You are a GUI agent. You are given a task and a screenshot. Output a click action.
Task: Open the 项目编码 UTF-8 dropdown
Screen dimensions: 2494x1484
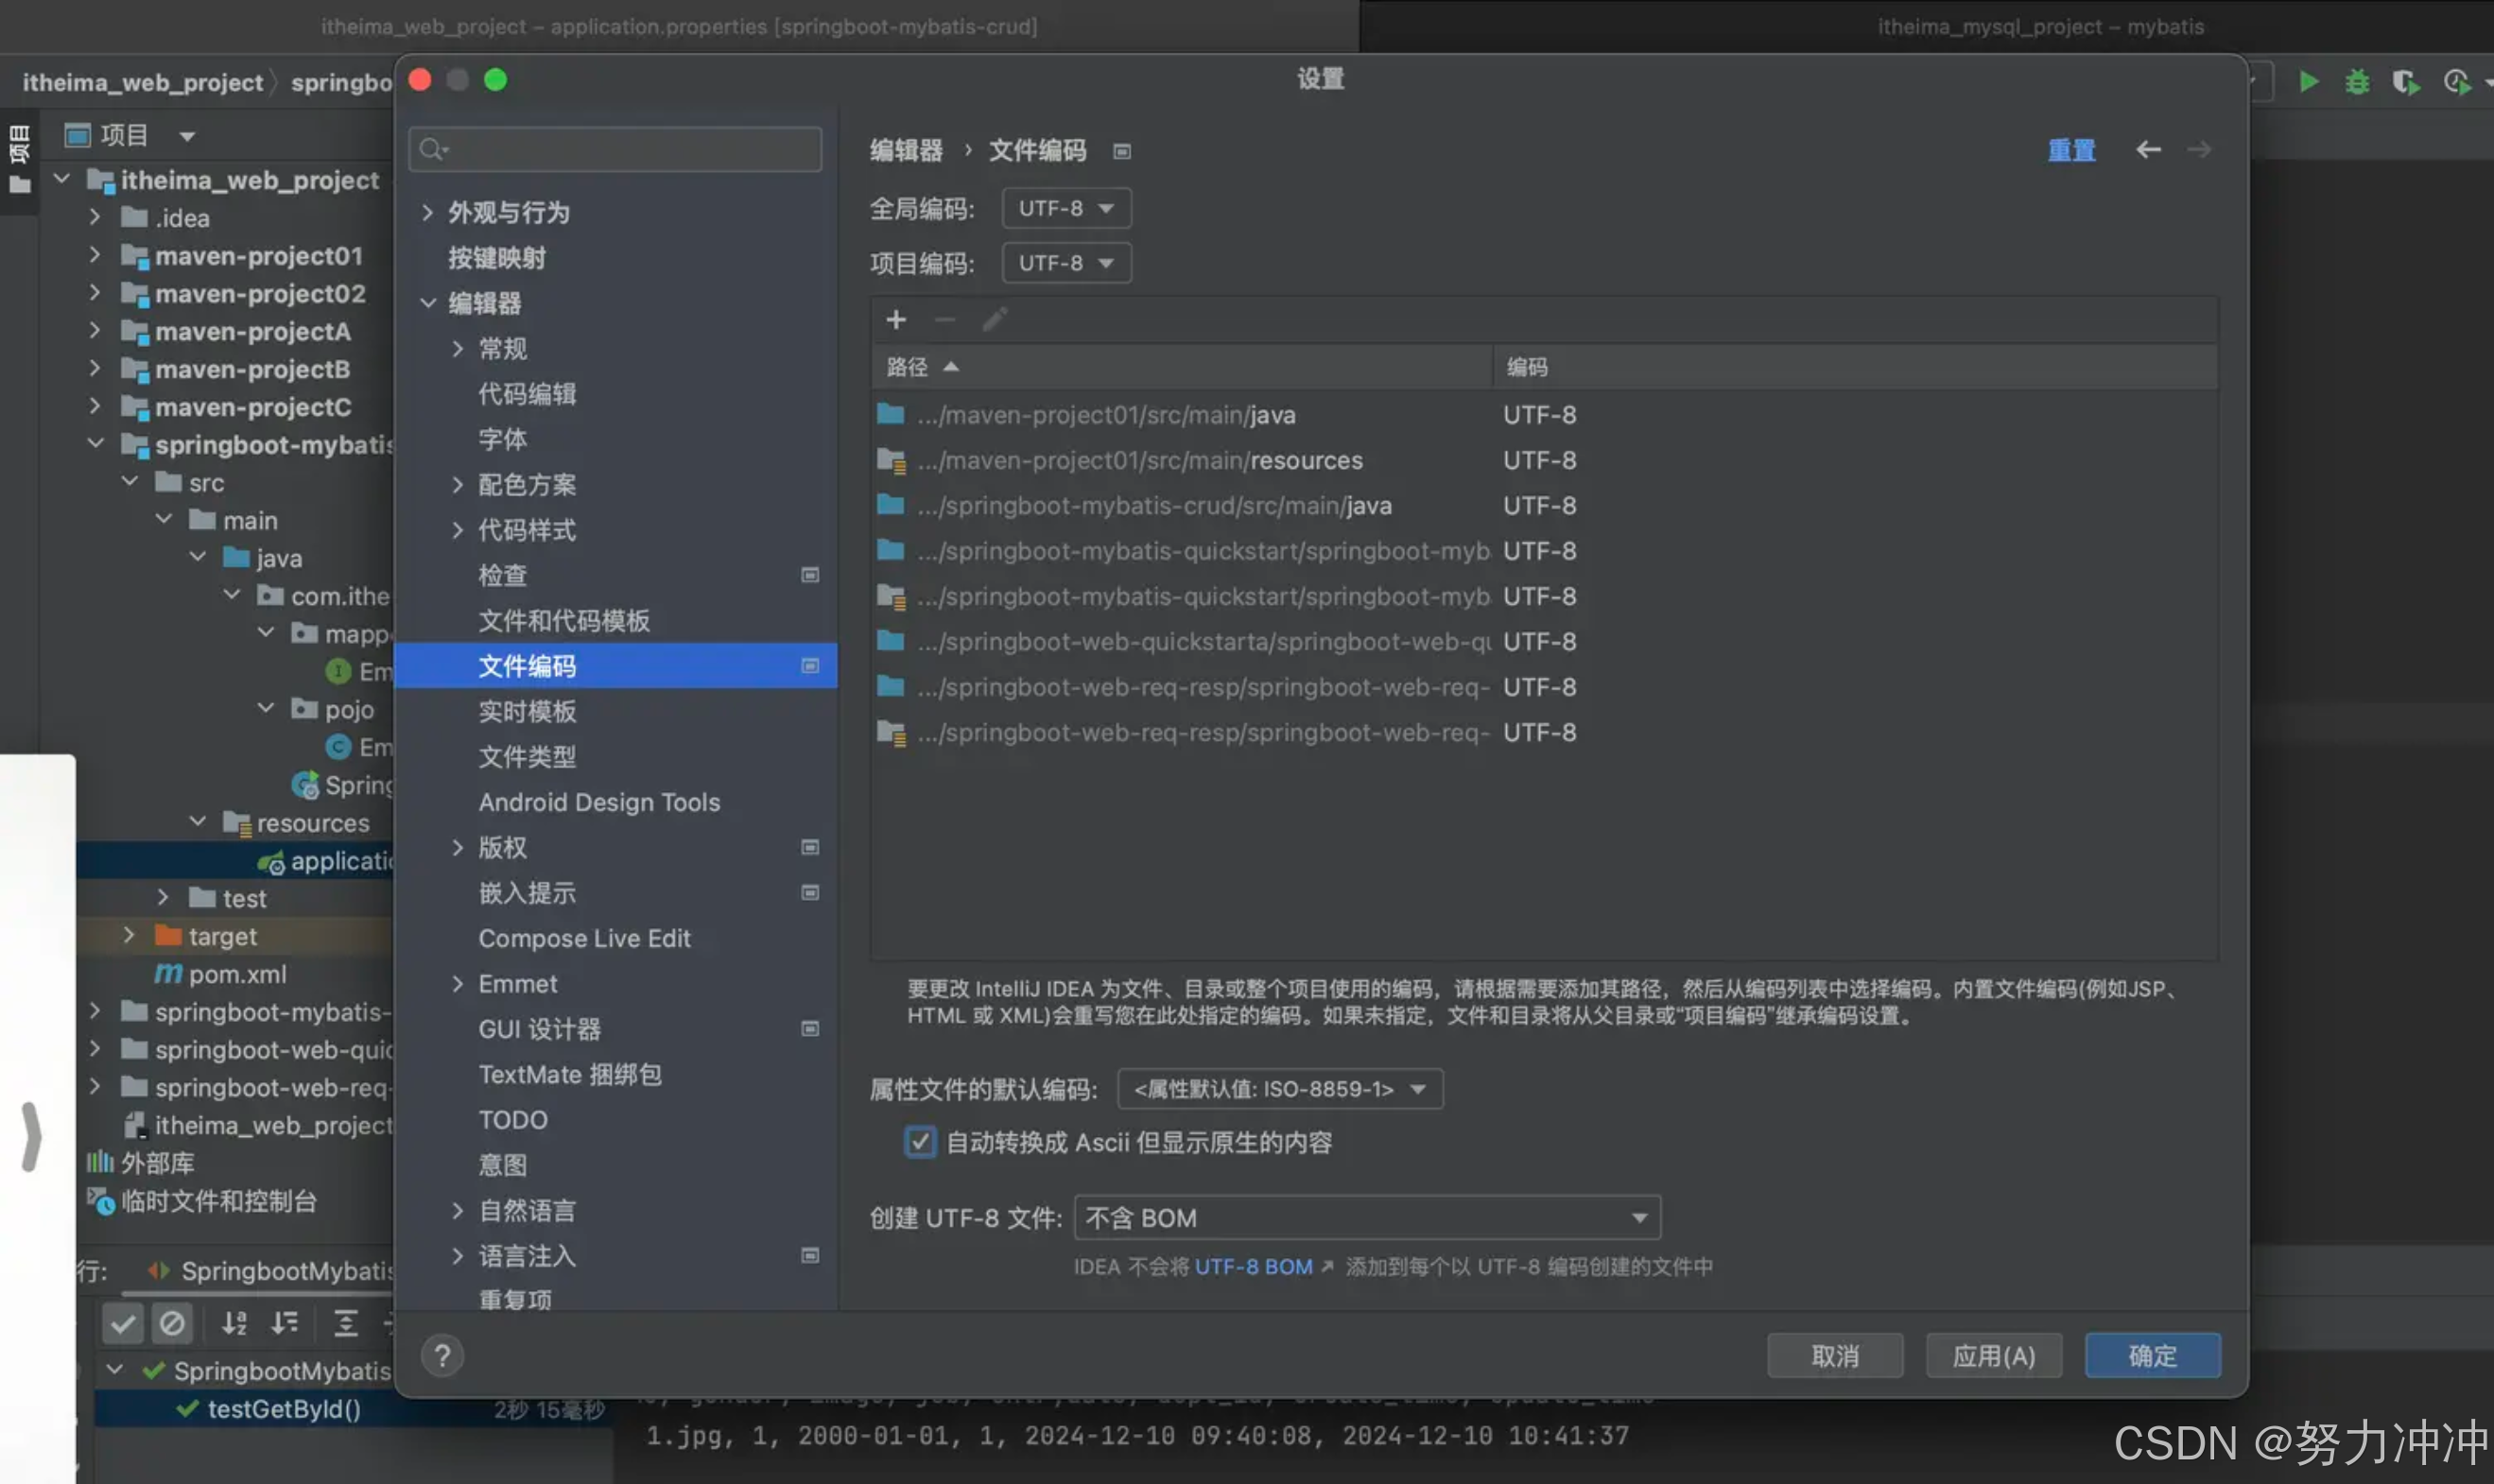point(1065,263)
